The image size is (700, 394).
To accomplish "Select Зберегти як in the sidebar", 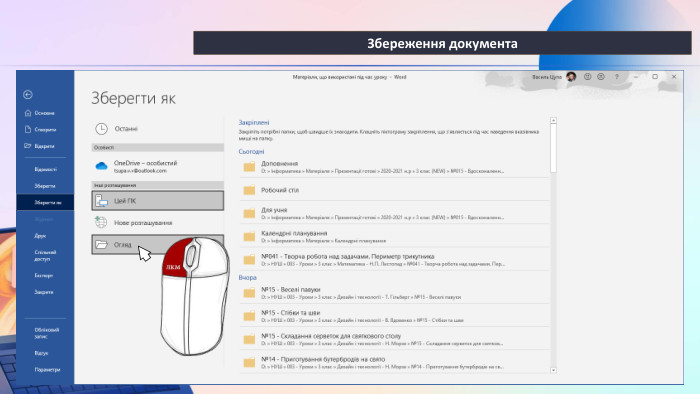I will (x=45, y=202).
